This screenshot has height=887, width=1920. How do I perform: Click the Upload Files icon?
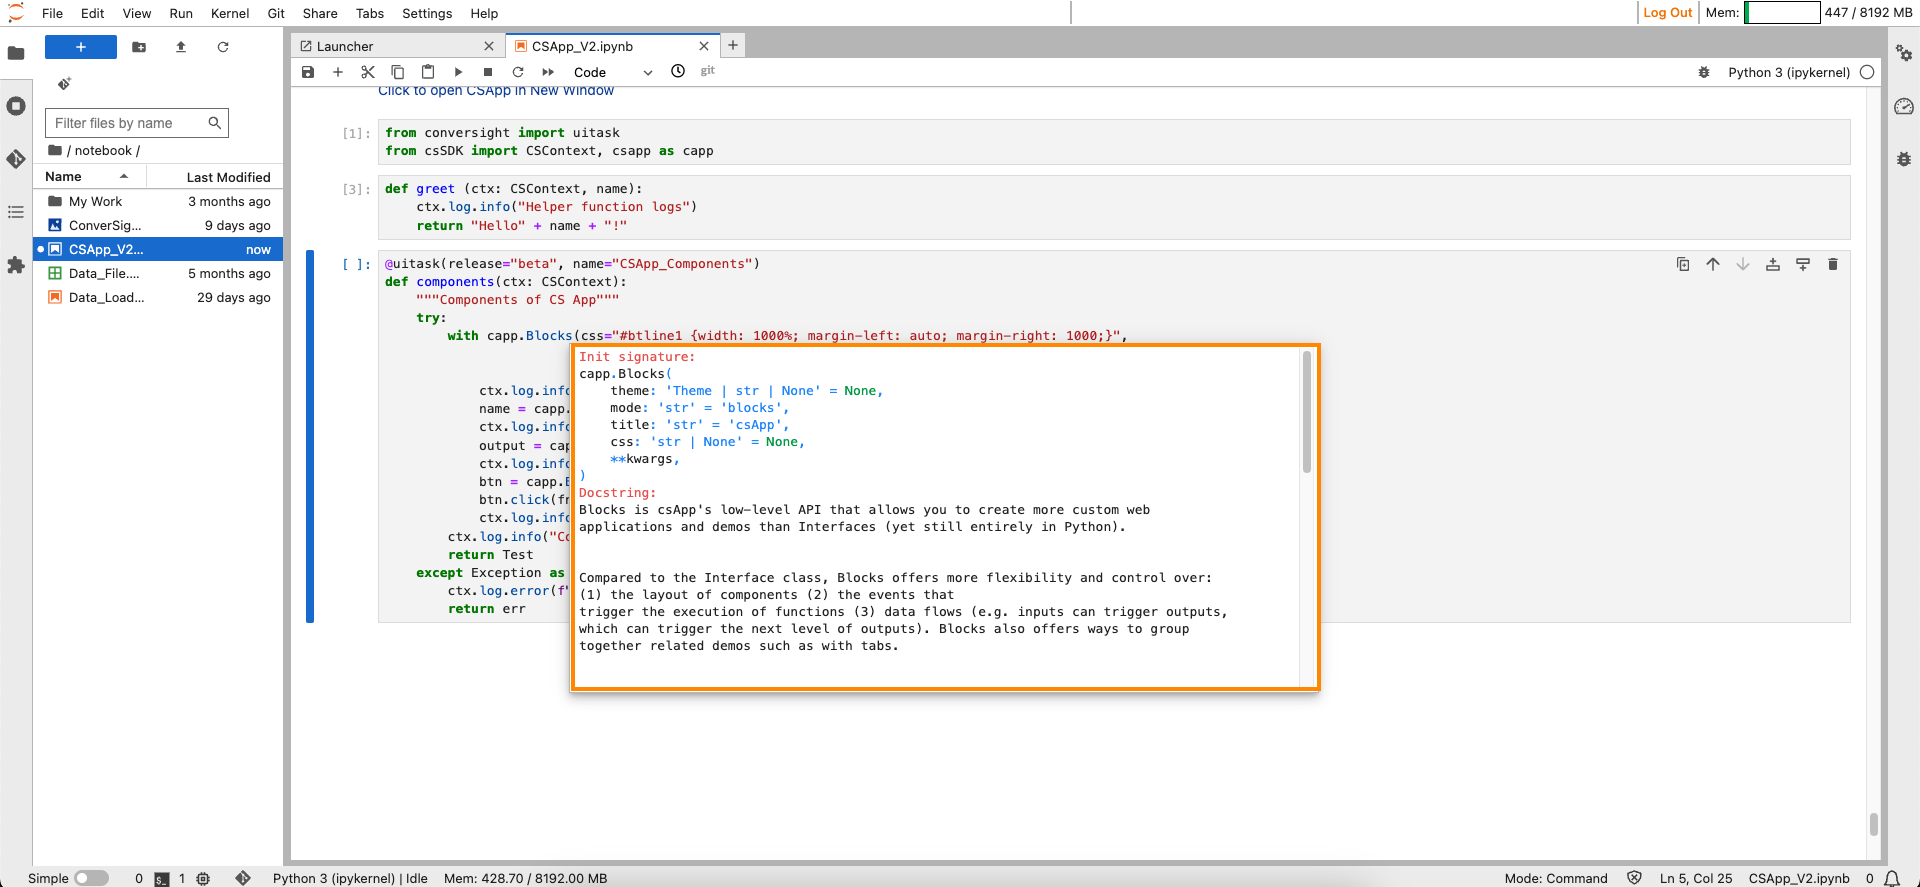pos(181,47)
